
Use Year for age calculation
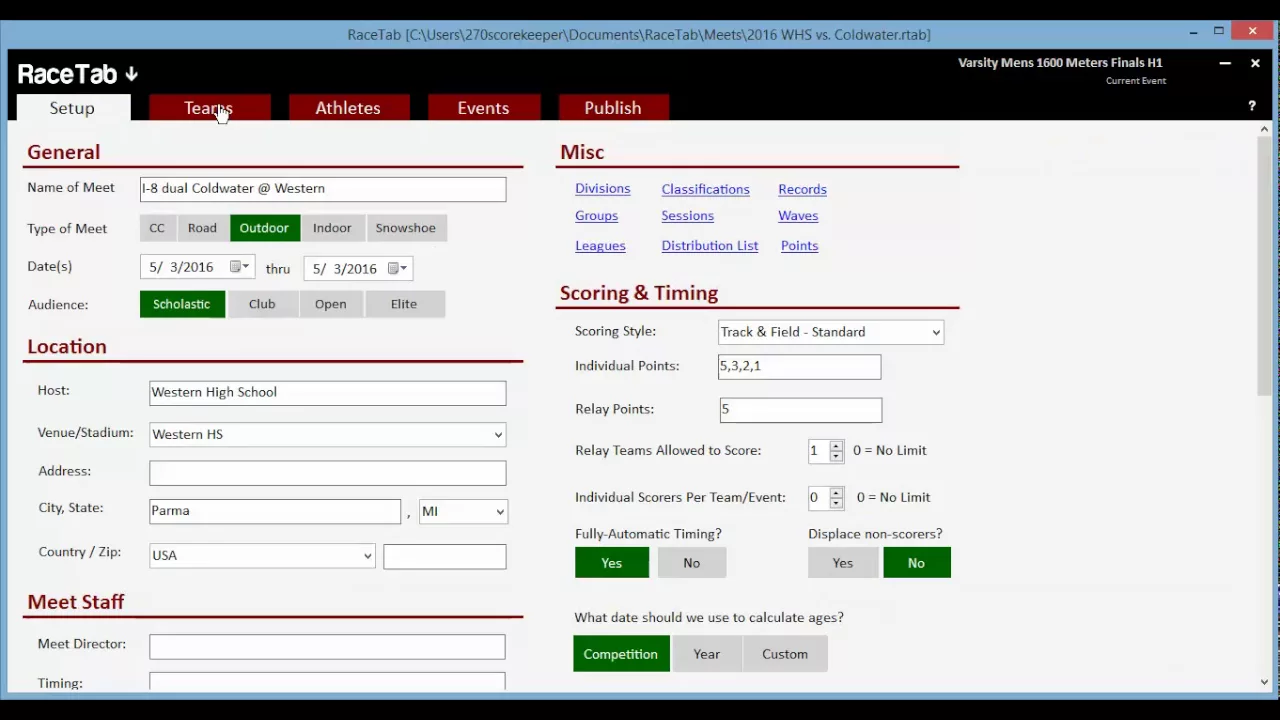coord(707,654)
